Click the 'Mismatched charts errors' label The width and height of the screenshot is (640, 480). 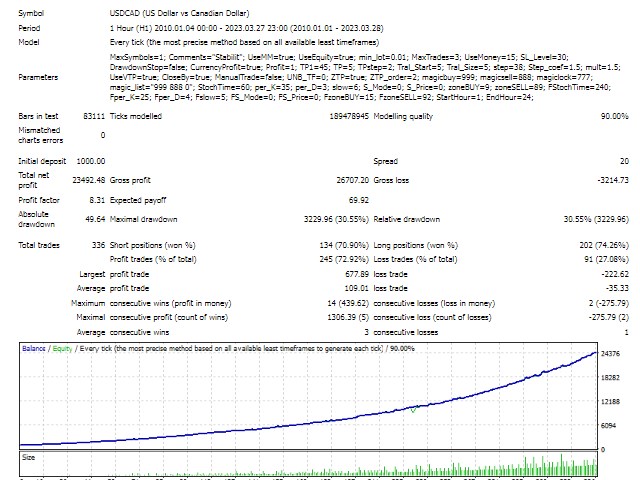tap(40, 135)
